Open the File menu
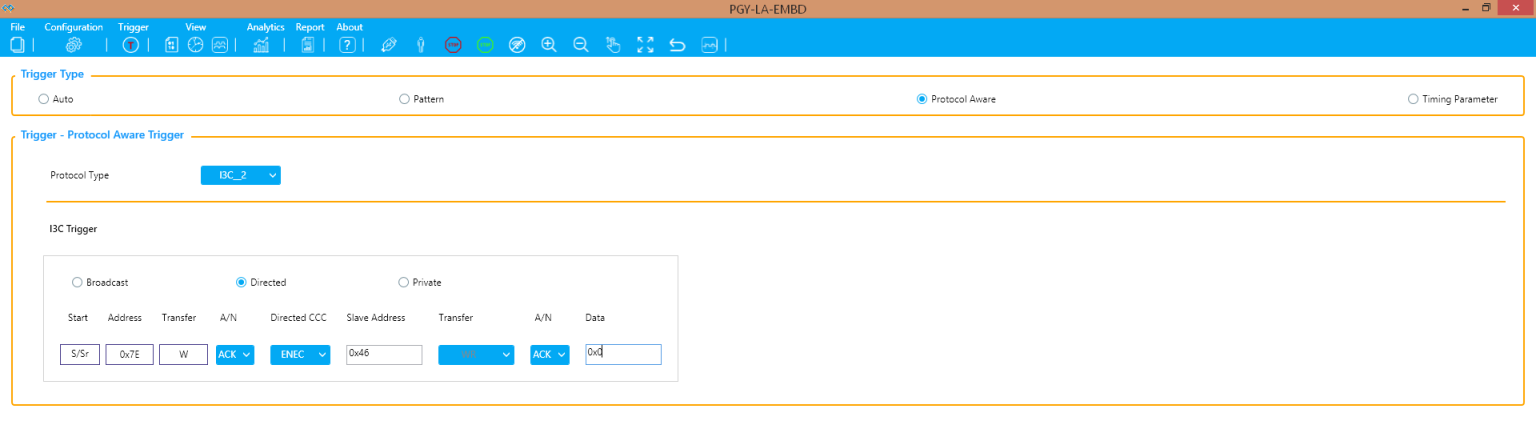 coord(17,27)
